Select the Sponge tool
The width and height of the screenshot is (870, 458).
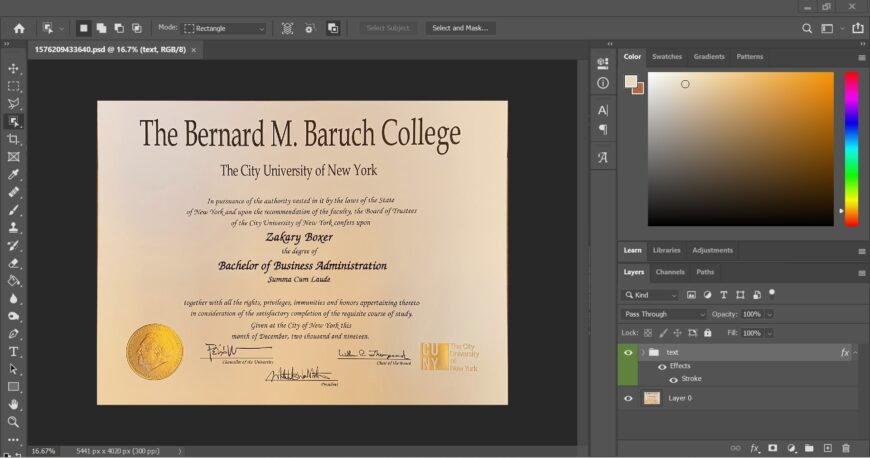click(x=13, y=316)
